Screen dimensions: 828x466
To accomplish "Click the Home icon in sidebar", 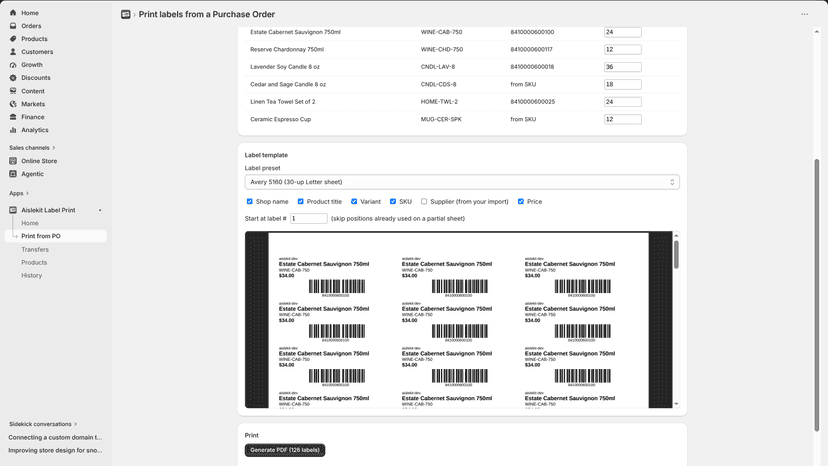I will point(13,13).
